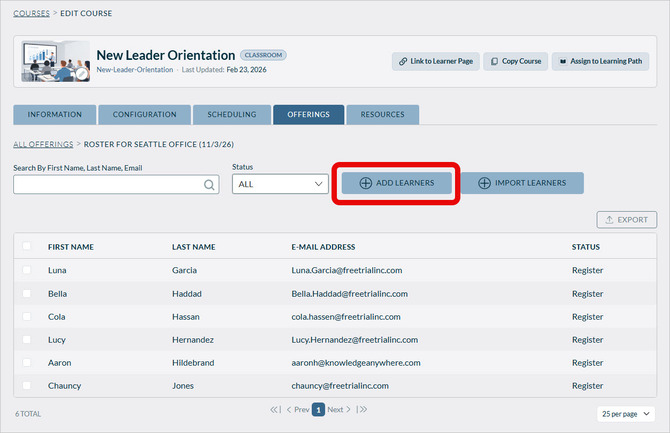
Task: Click the New Leader Orientation title
Action: (x=166, y=55)
